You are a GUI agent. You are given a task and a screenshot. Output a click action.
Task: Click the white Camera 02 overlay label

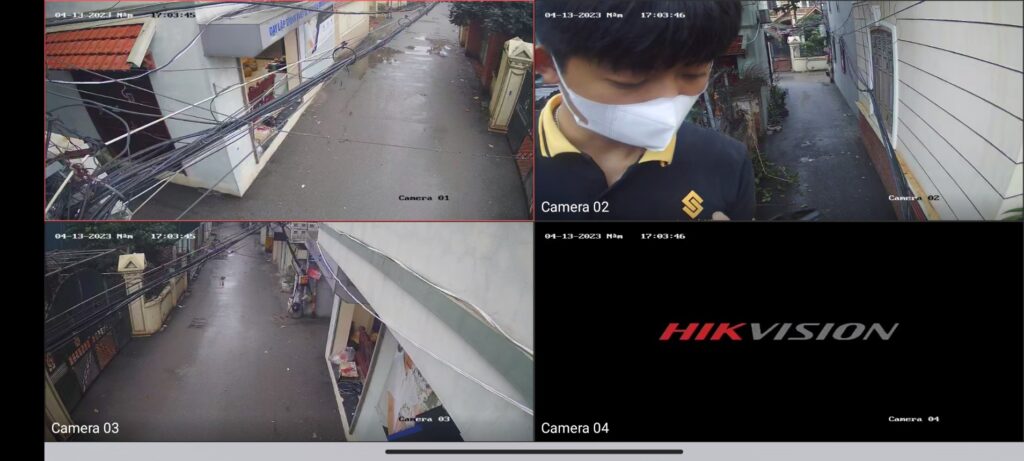(x=575, y=207)
